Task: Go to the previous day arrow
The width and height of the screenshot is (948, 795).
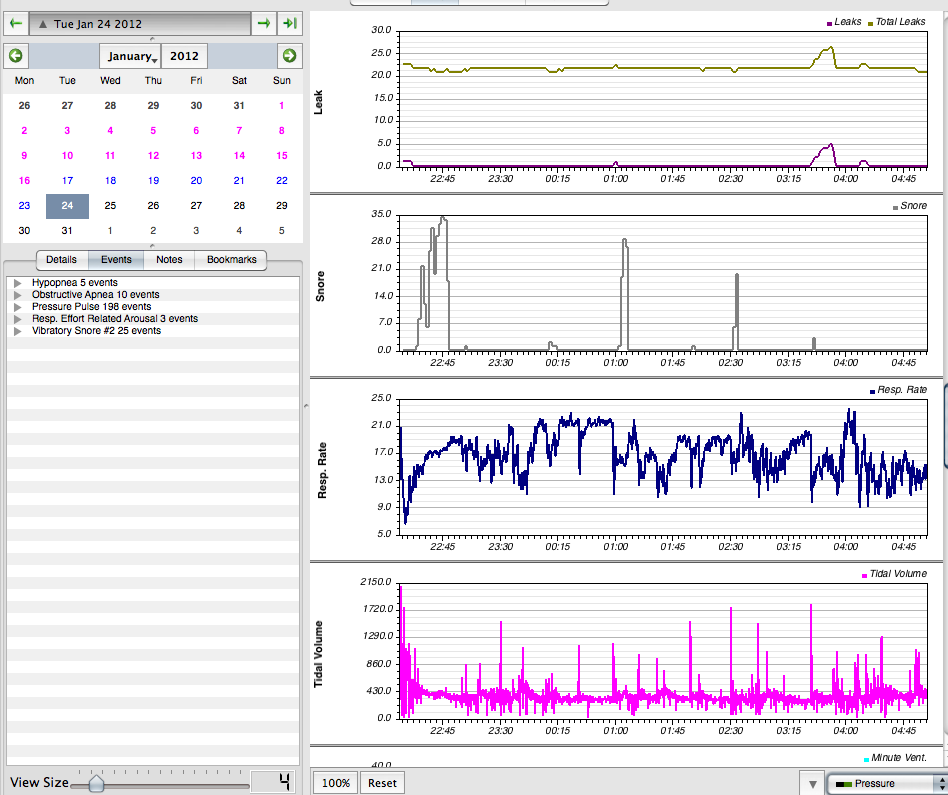Action: pyautogui.click(x=16, y=23)
